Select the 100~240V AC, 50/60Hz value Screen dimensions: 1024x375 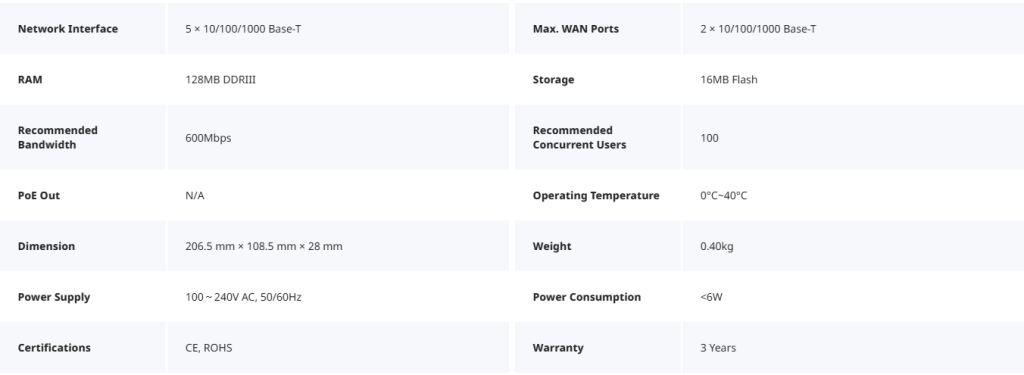pyautogui.click(x=244, y=297)
